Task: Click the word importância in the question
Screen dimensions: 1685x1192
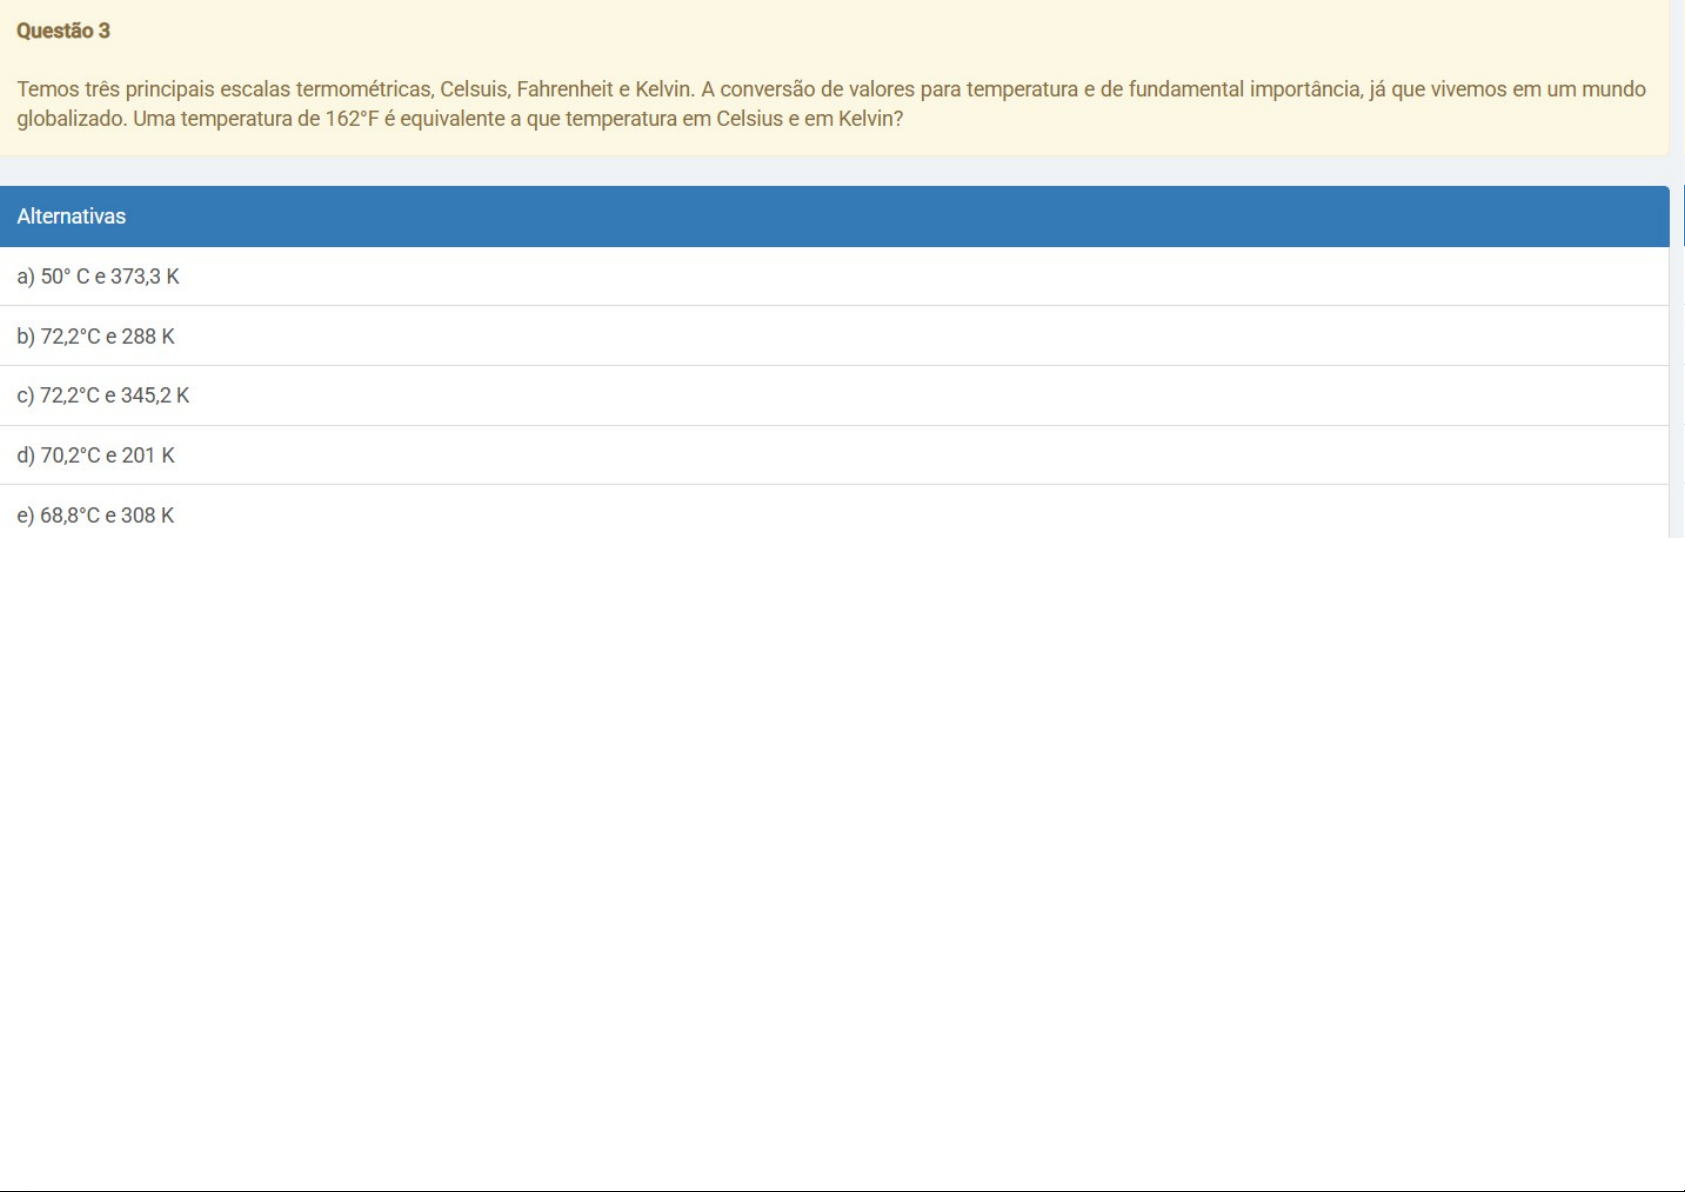Action: [x=1305, y=90]
